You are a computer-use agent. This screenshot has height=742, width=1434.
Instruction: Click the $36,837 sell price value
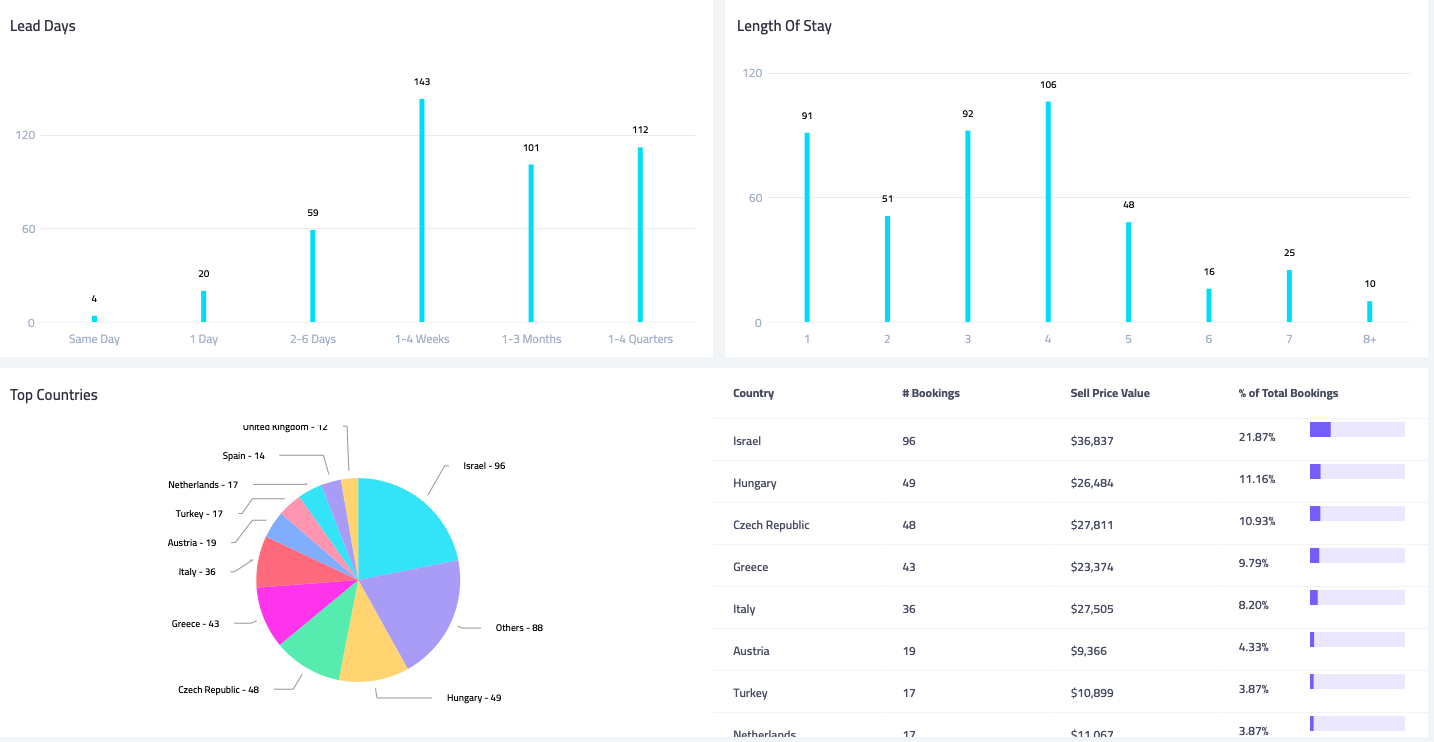click(1092, 441)
